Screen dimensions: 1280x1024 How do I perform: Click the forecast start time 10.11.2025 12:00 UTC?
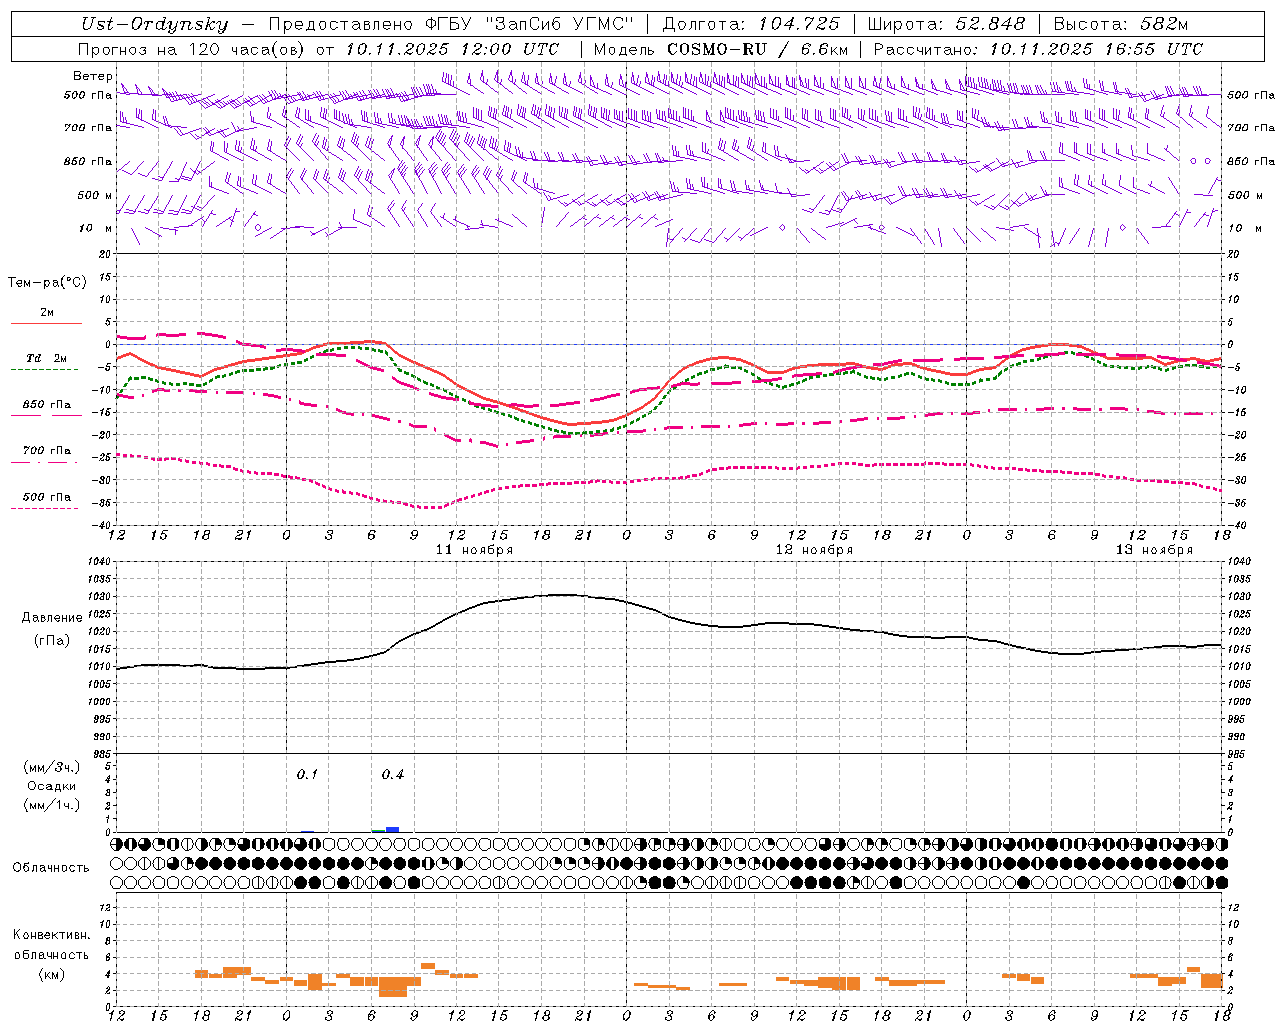[452, 48]
